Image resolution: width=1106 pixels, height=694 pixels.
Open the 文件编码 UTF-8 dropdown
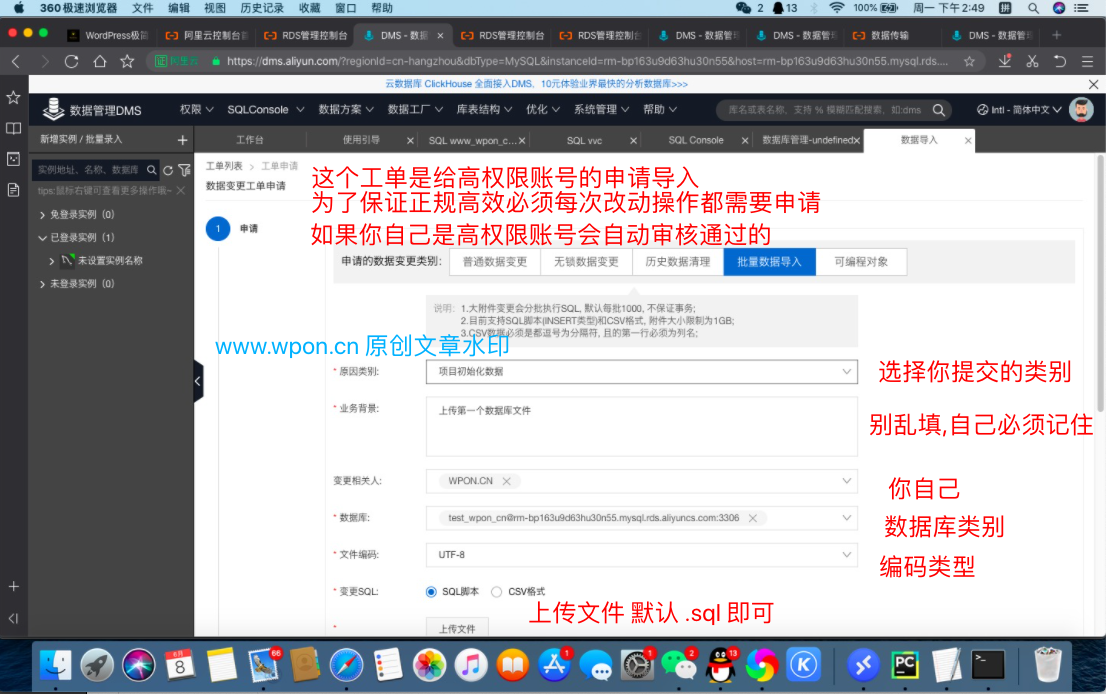pos(642,555)
